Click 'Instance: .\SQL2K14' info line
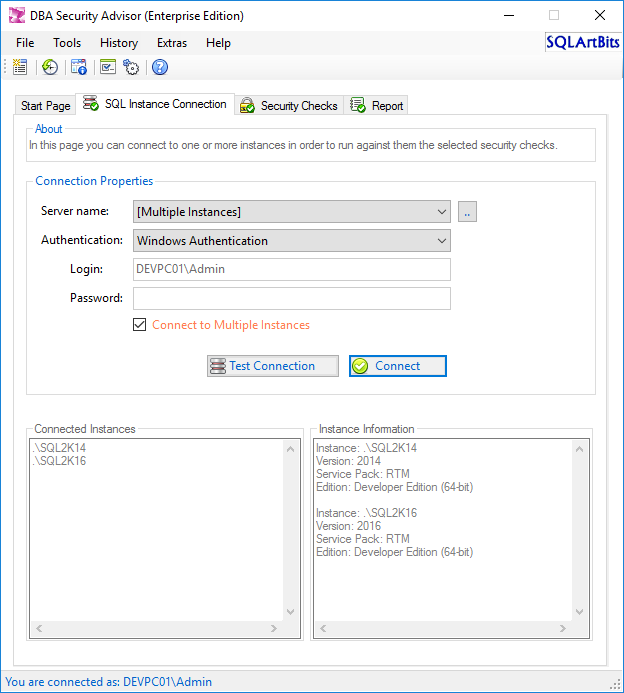This screenshot has height=693, width=624. 366,448
